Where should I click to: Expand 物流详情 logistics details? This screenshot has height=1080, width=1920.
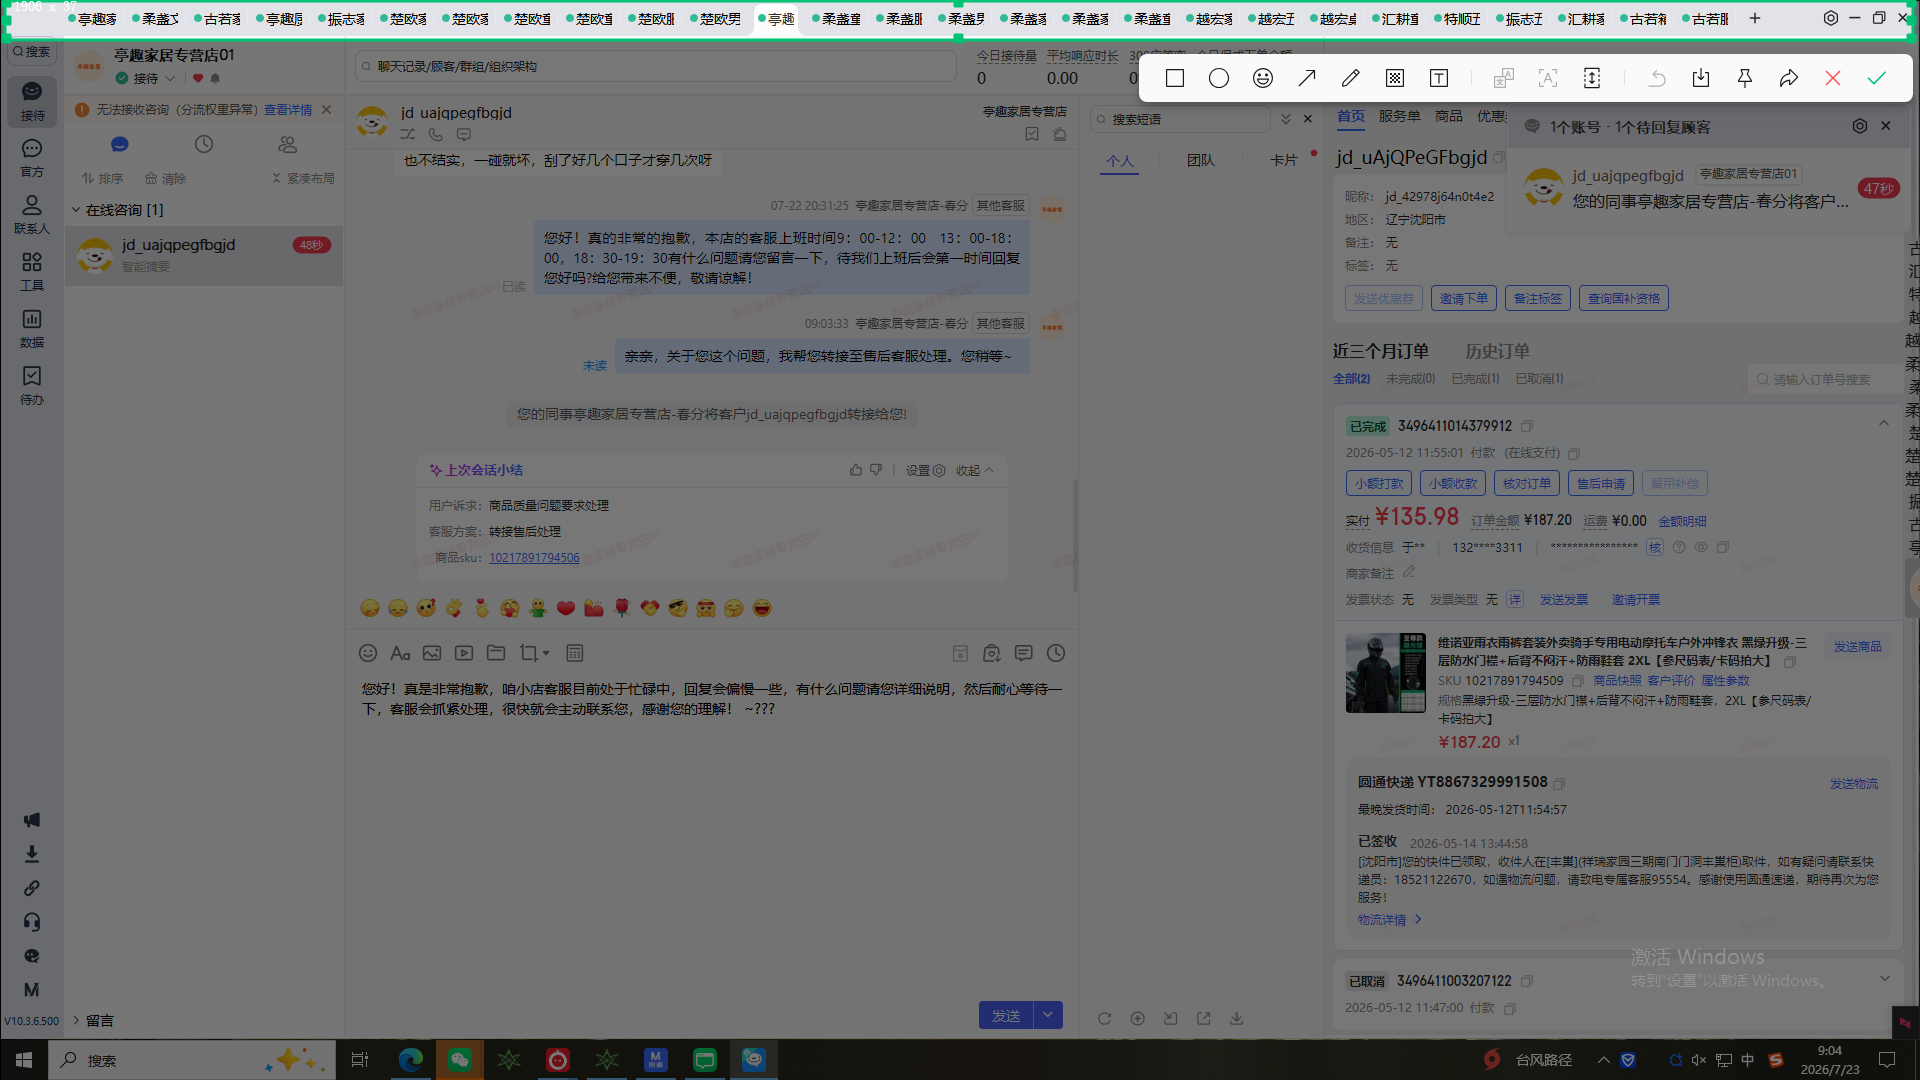pyautogui.click(x=1389, y=920)
